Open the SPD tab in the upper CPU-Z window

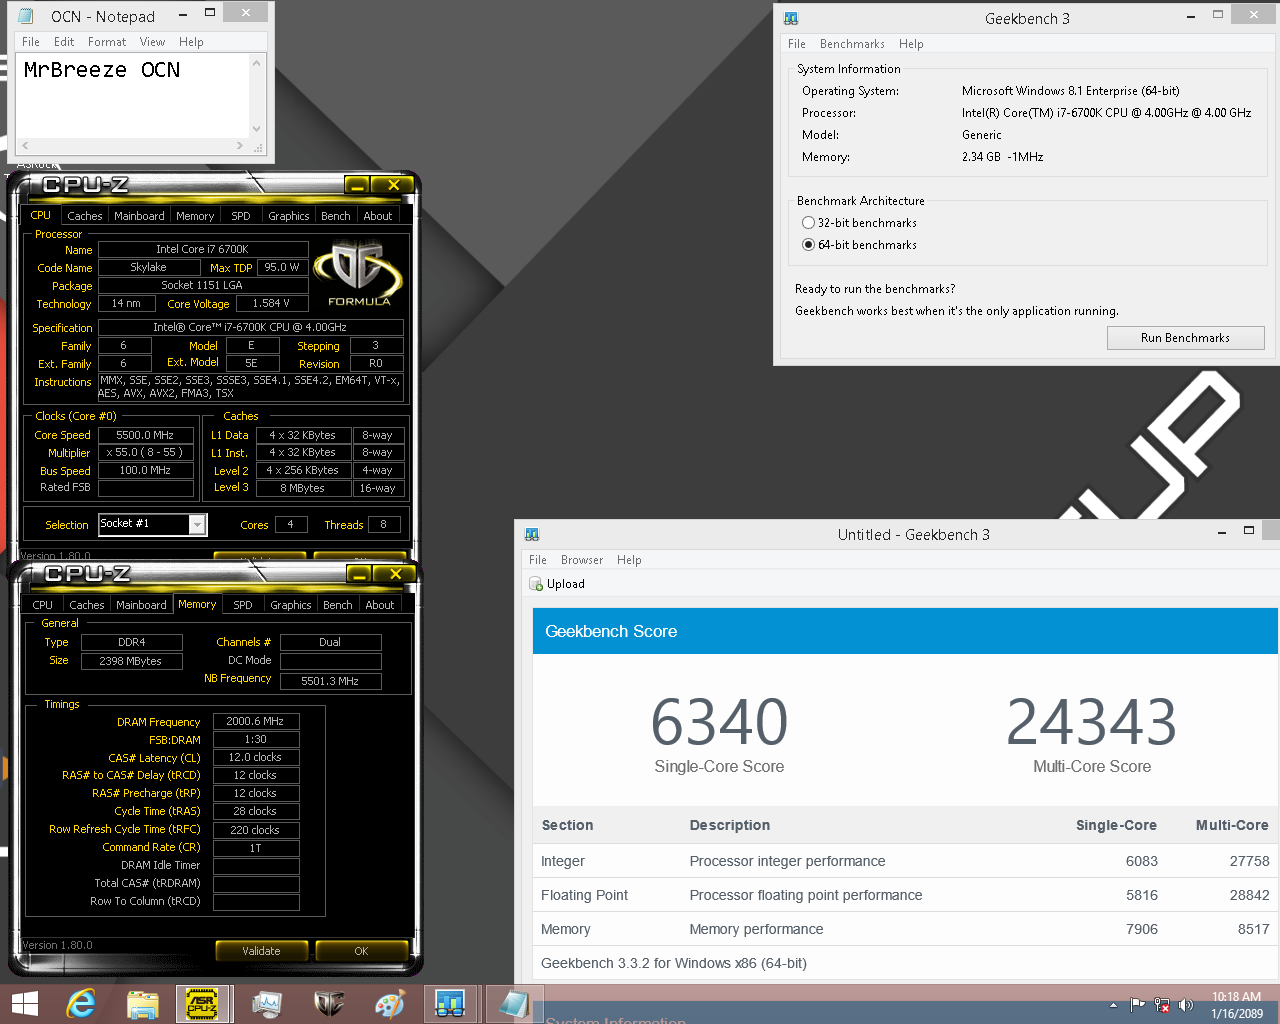(241, 216)
